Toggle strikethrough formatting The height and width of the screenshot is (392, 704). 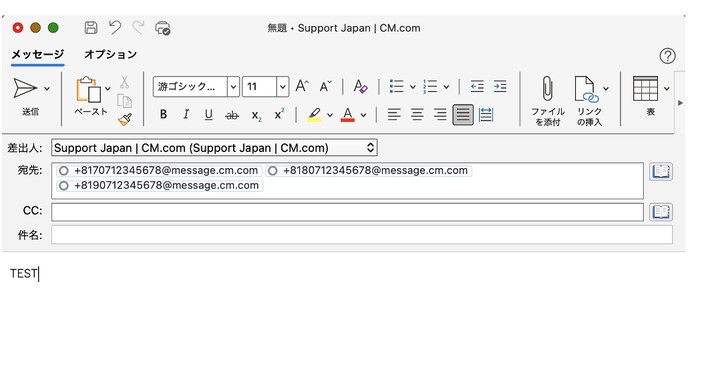click(232, 115)
